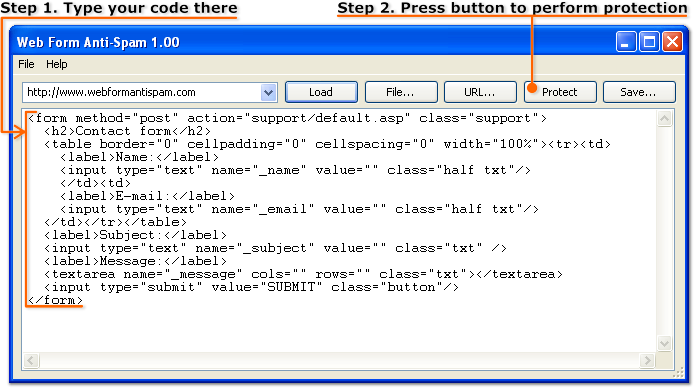694x388 pixels.
Task: Click the horizontal scrollbar left arrow
Action: point(31,361)
